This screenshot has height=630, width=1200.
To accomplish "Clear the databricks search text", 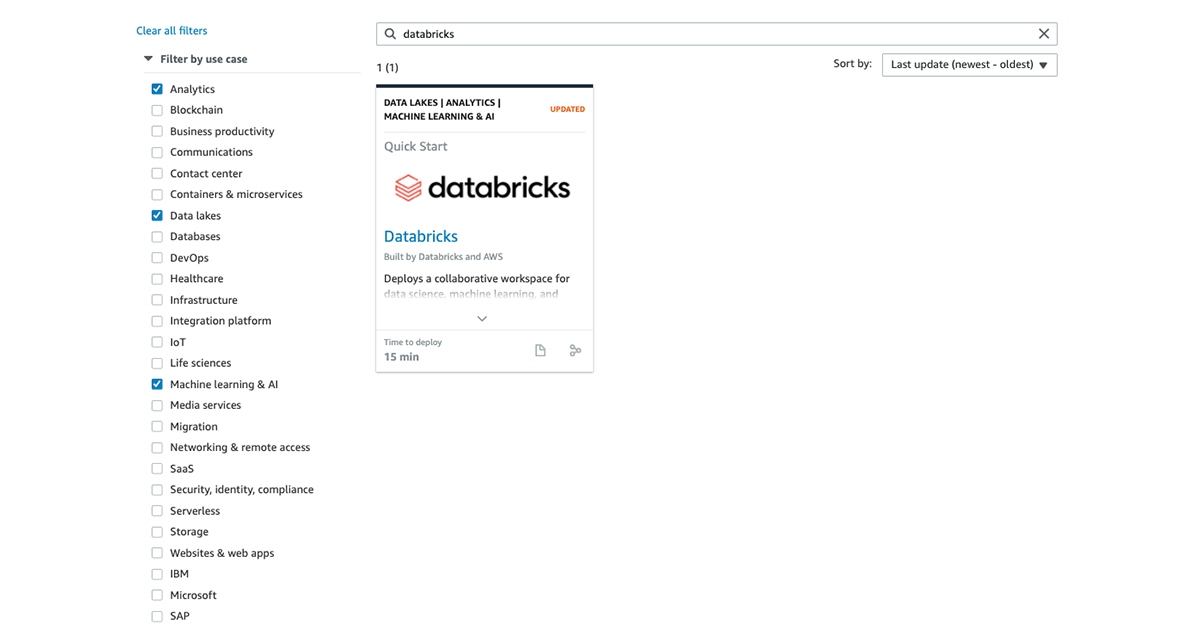I will pyautogui.click(x=1044, y=34).
